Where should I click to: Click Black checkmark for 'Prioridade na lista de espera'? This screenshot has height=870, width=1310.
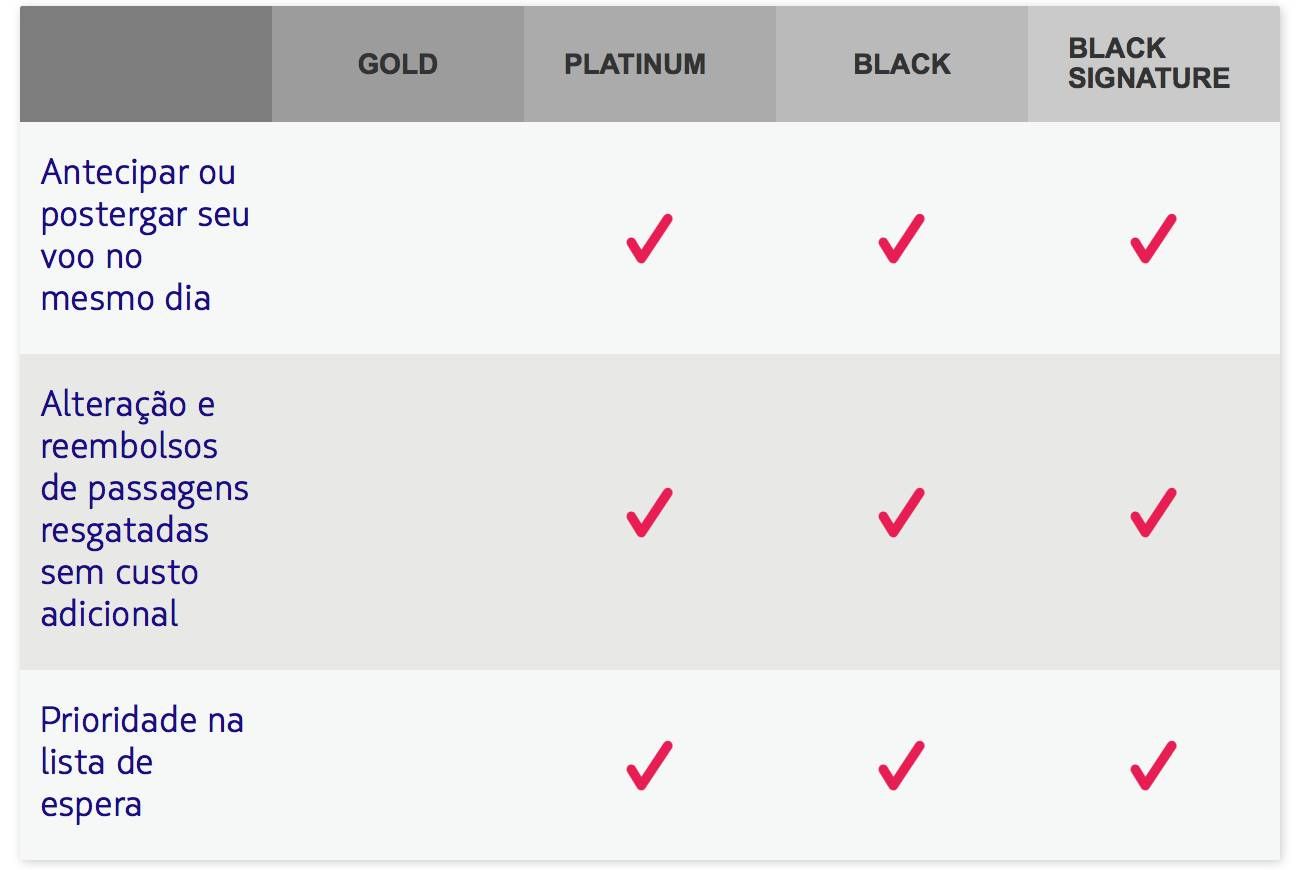point(901,765)
